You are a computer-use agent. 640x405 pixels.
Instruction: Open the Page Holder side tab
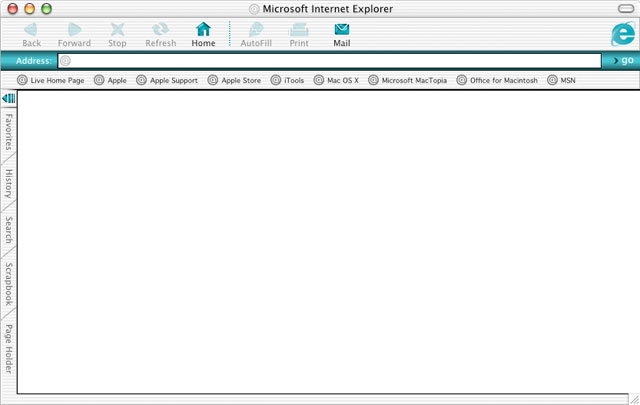click(9, 349)
